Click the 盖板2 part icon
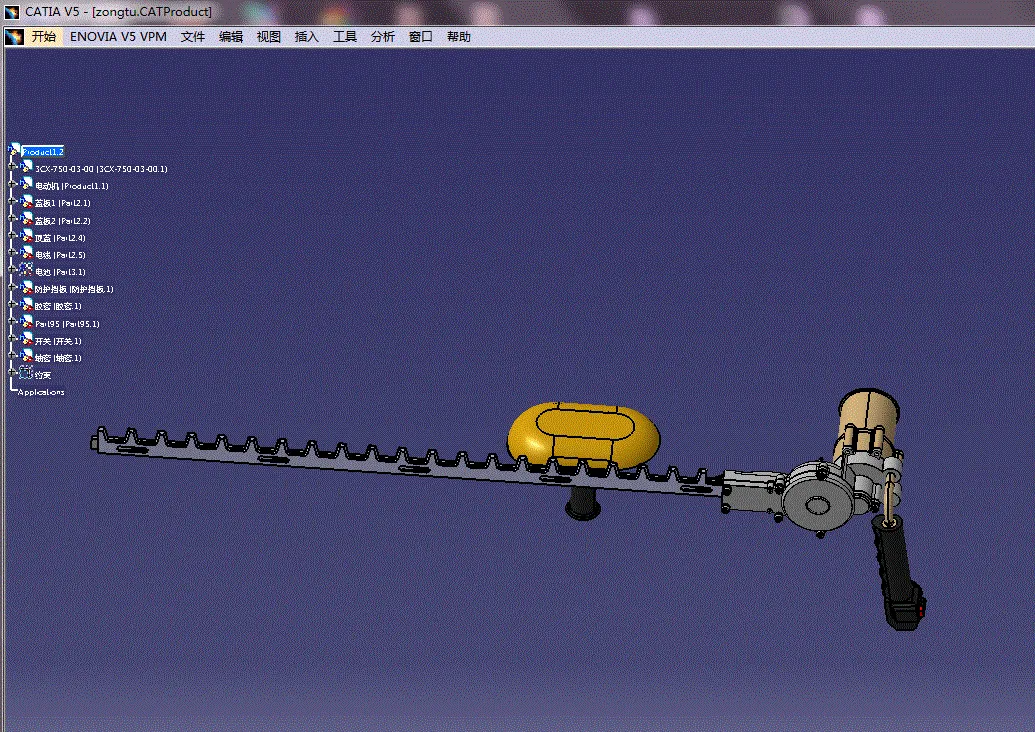Screen dimensions: 1035x732 [x=26, y=219]
